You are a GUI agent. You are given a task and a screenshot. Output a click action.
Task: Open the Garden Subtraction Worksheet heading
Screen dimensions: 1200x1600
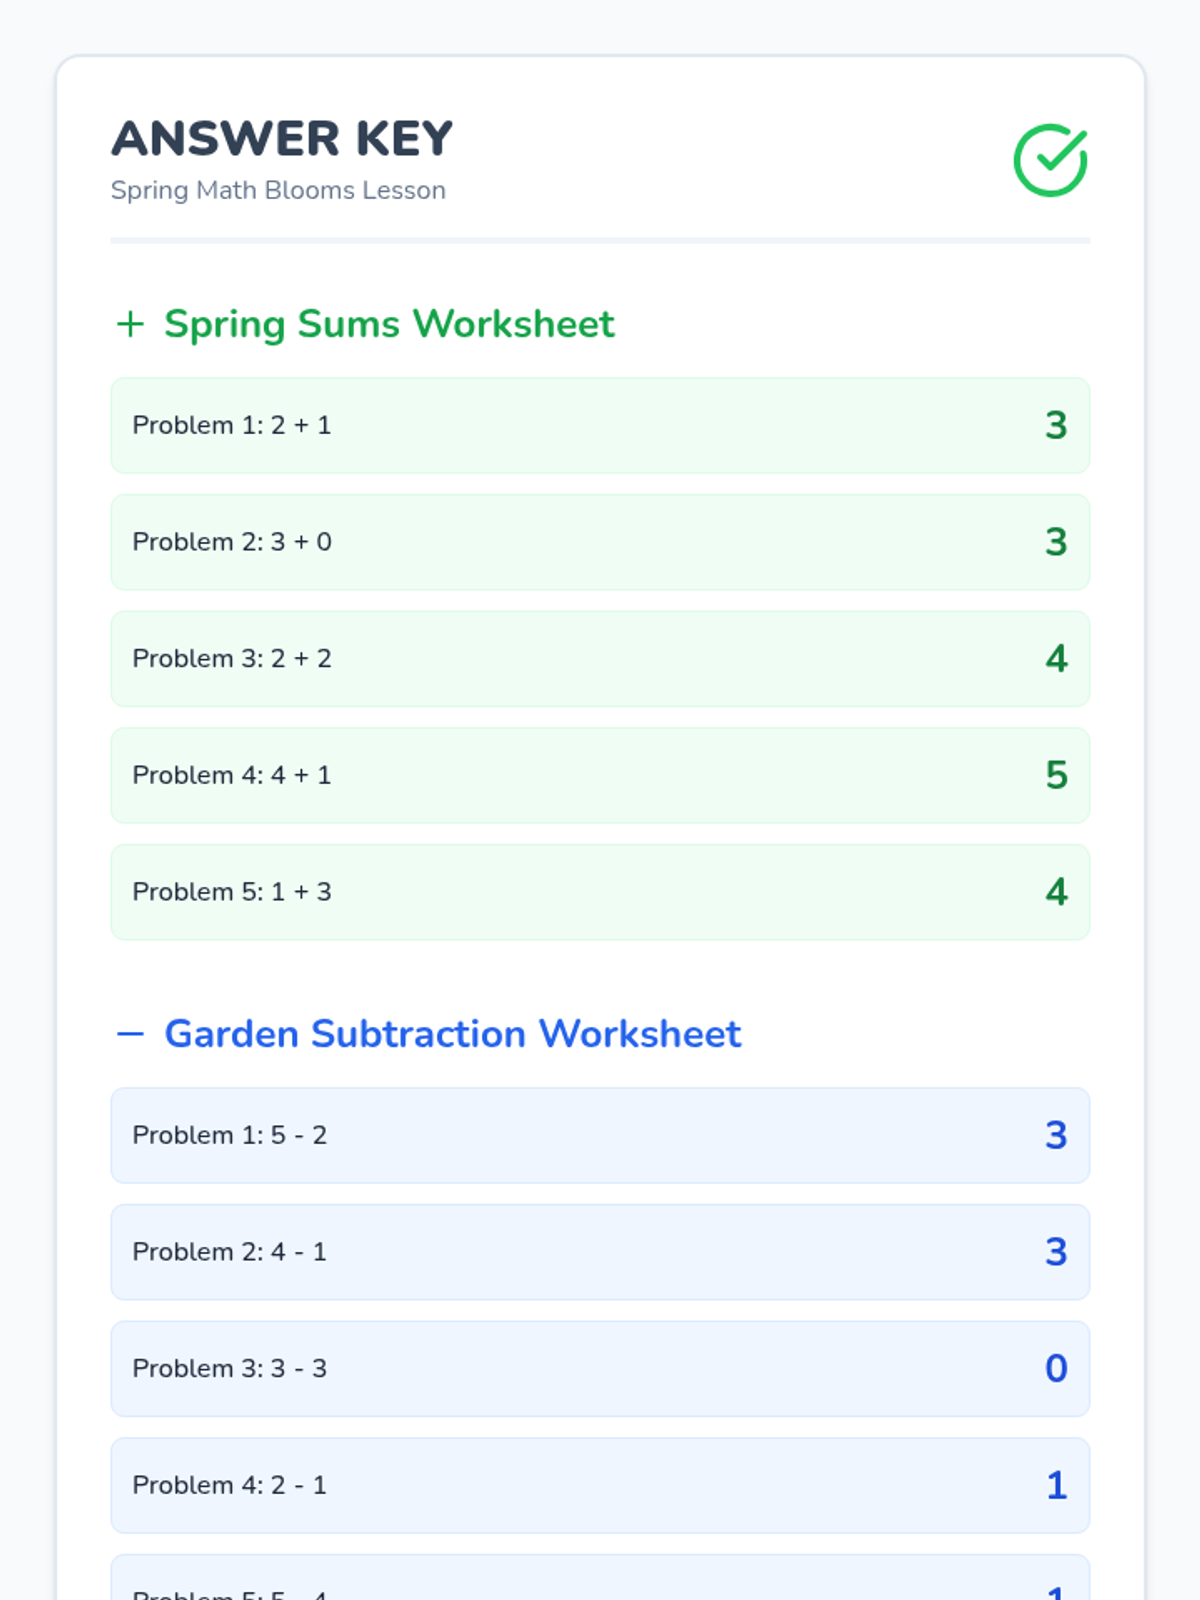coord(452,1034)
